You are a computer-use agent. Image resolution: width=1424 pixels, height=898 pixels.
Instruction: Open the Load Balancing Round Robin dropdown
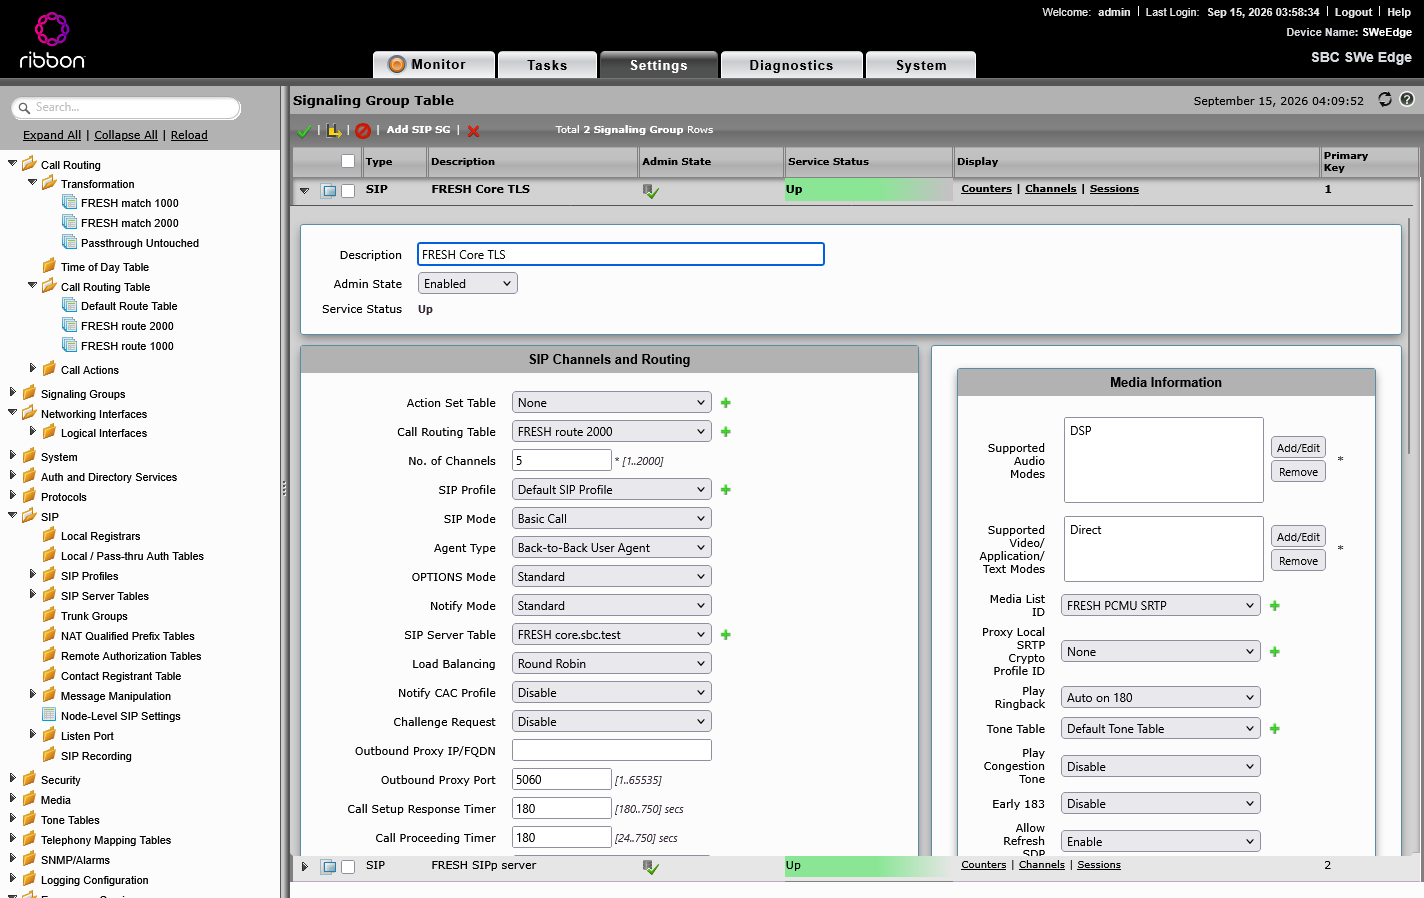coord(612,664)
